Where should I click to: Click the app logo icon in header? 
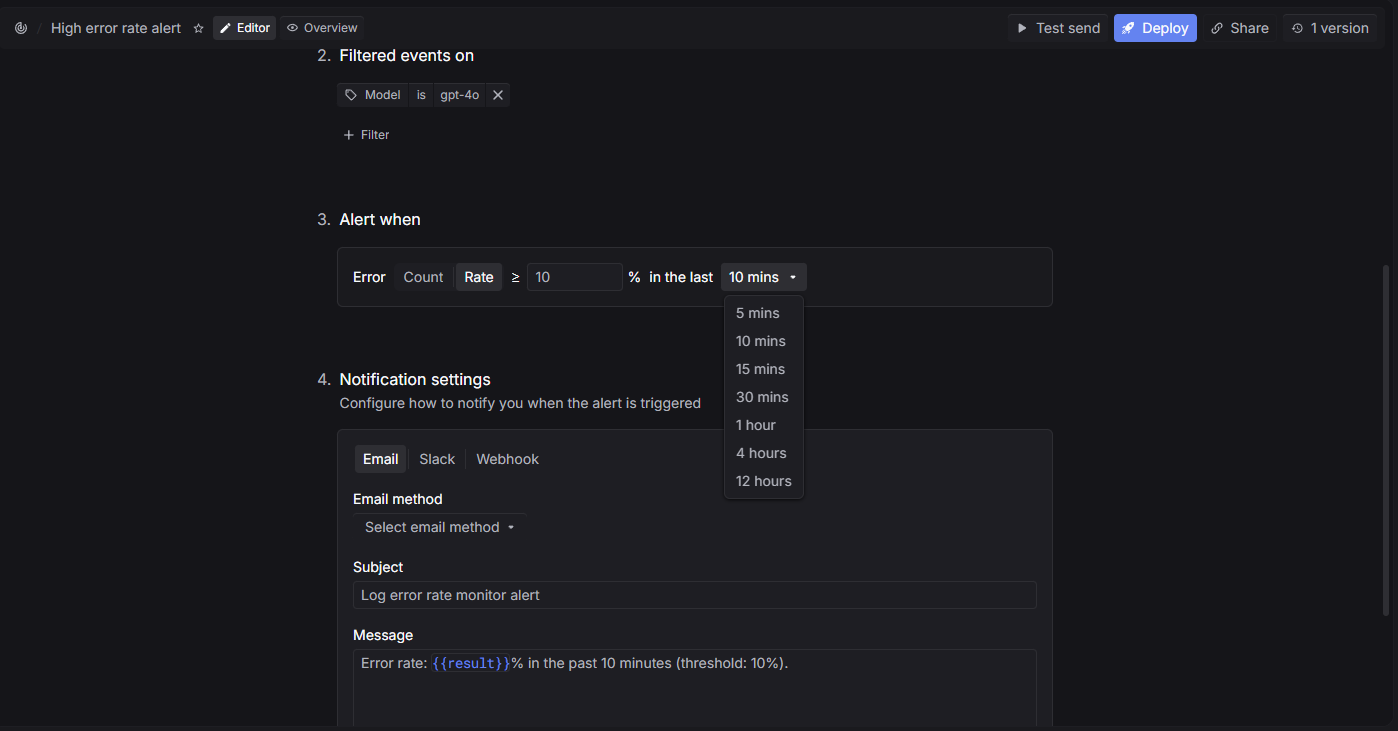21,28
